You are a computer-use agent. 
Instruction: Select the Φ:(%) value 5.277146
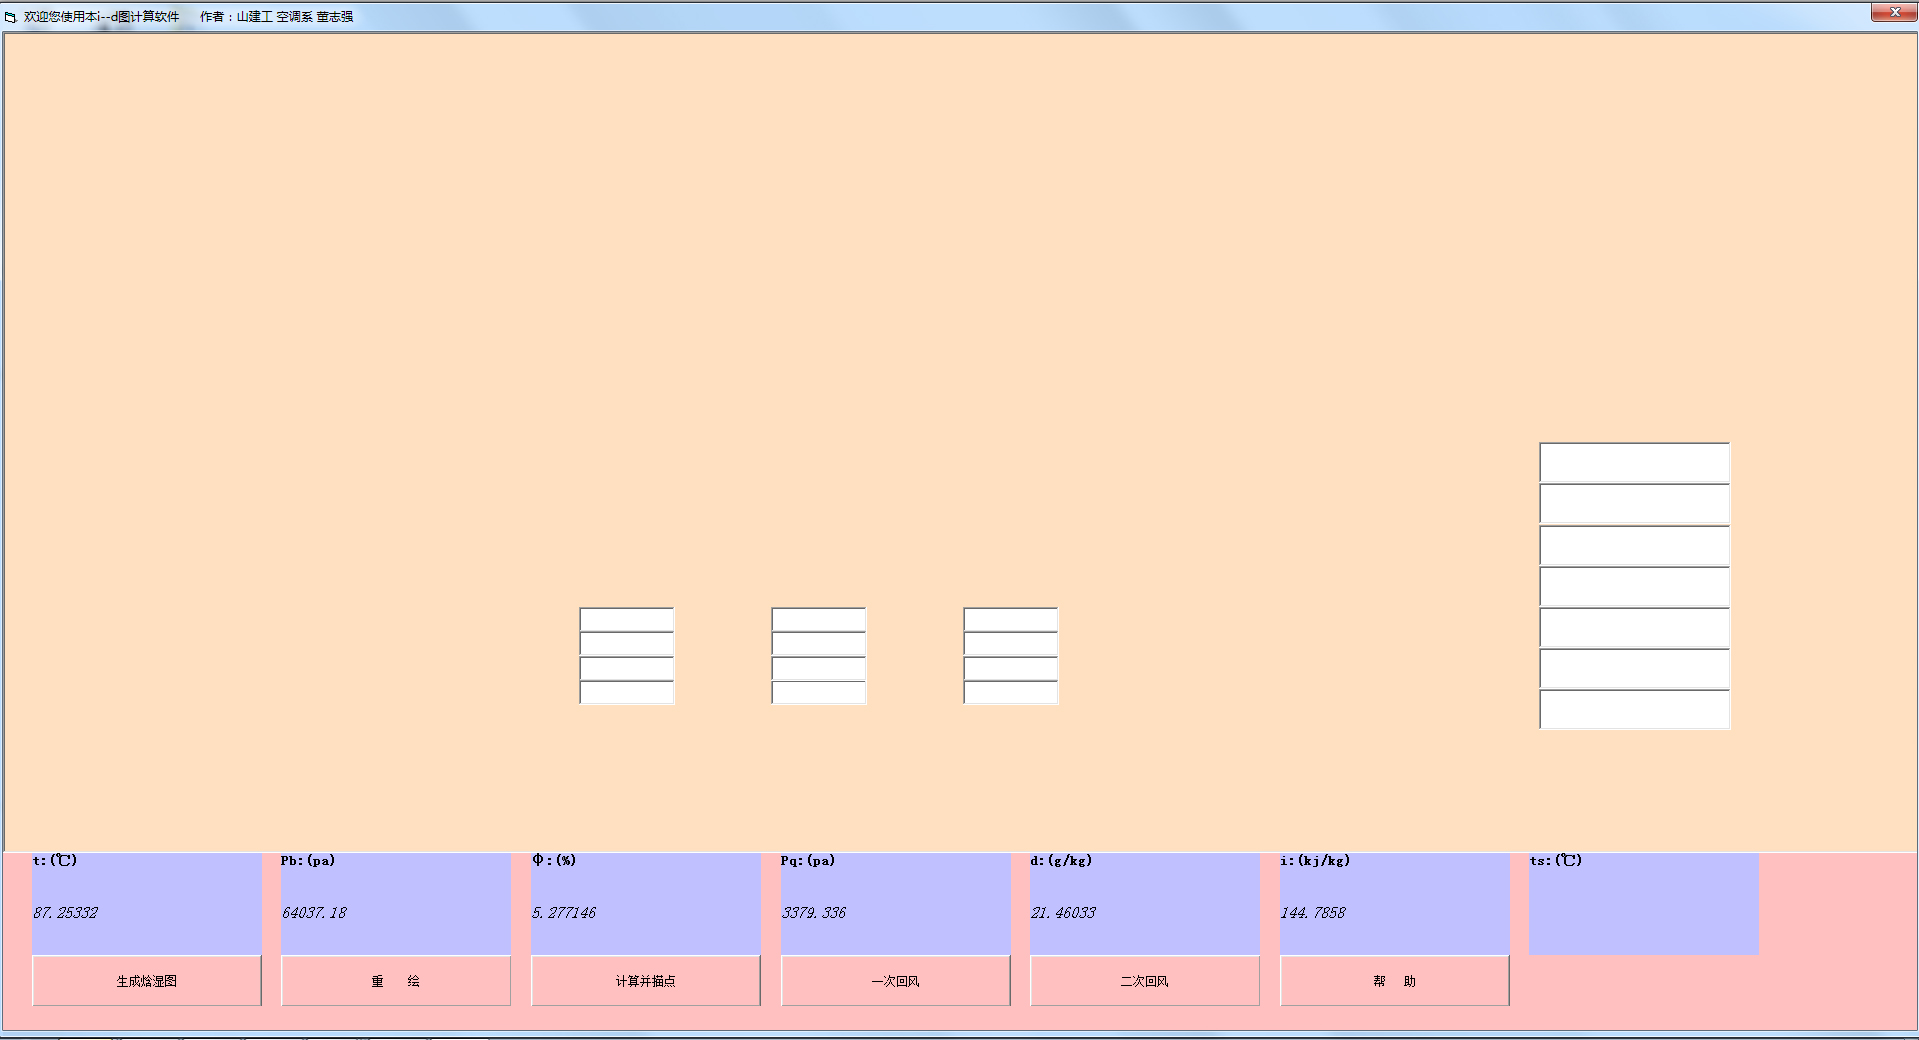[564, 913]
